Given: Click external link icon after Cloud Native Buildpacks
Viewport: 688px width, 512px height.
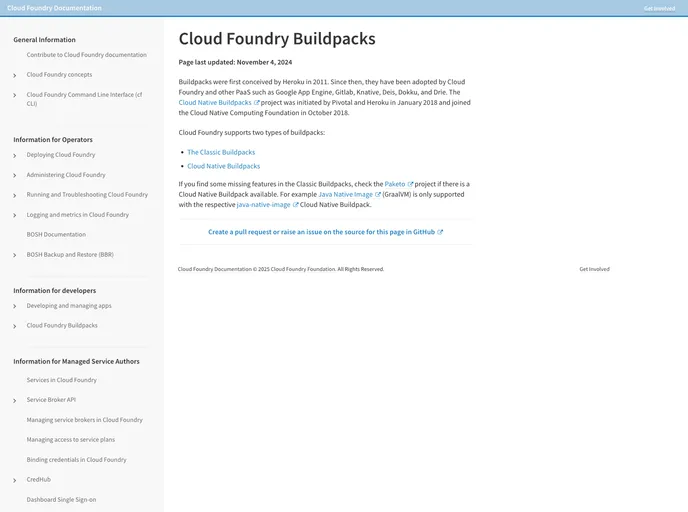Looking at the screenshot, I should click(257, 103).
